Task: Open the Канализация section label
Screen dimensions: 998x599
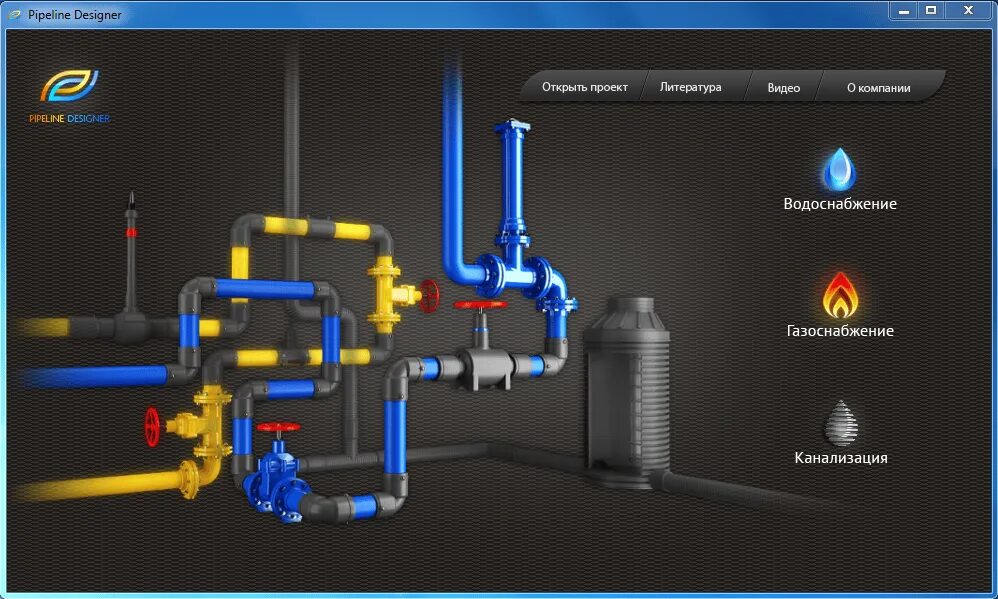Action: coord(841,457)
